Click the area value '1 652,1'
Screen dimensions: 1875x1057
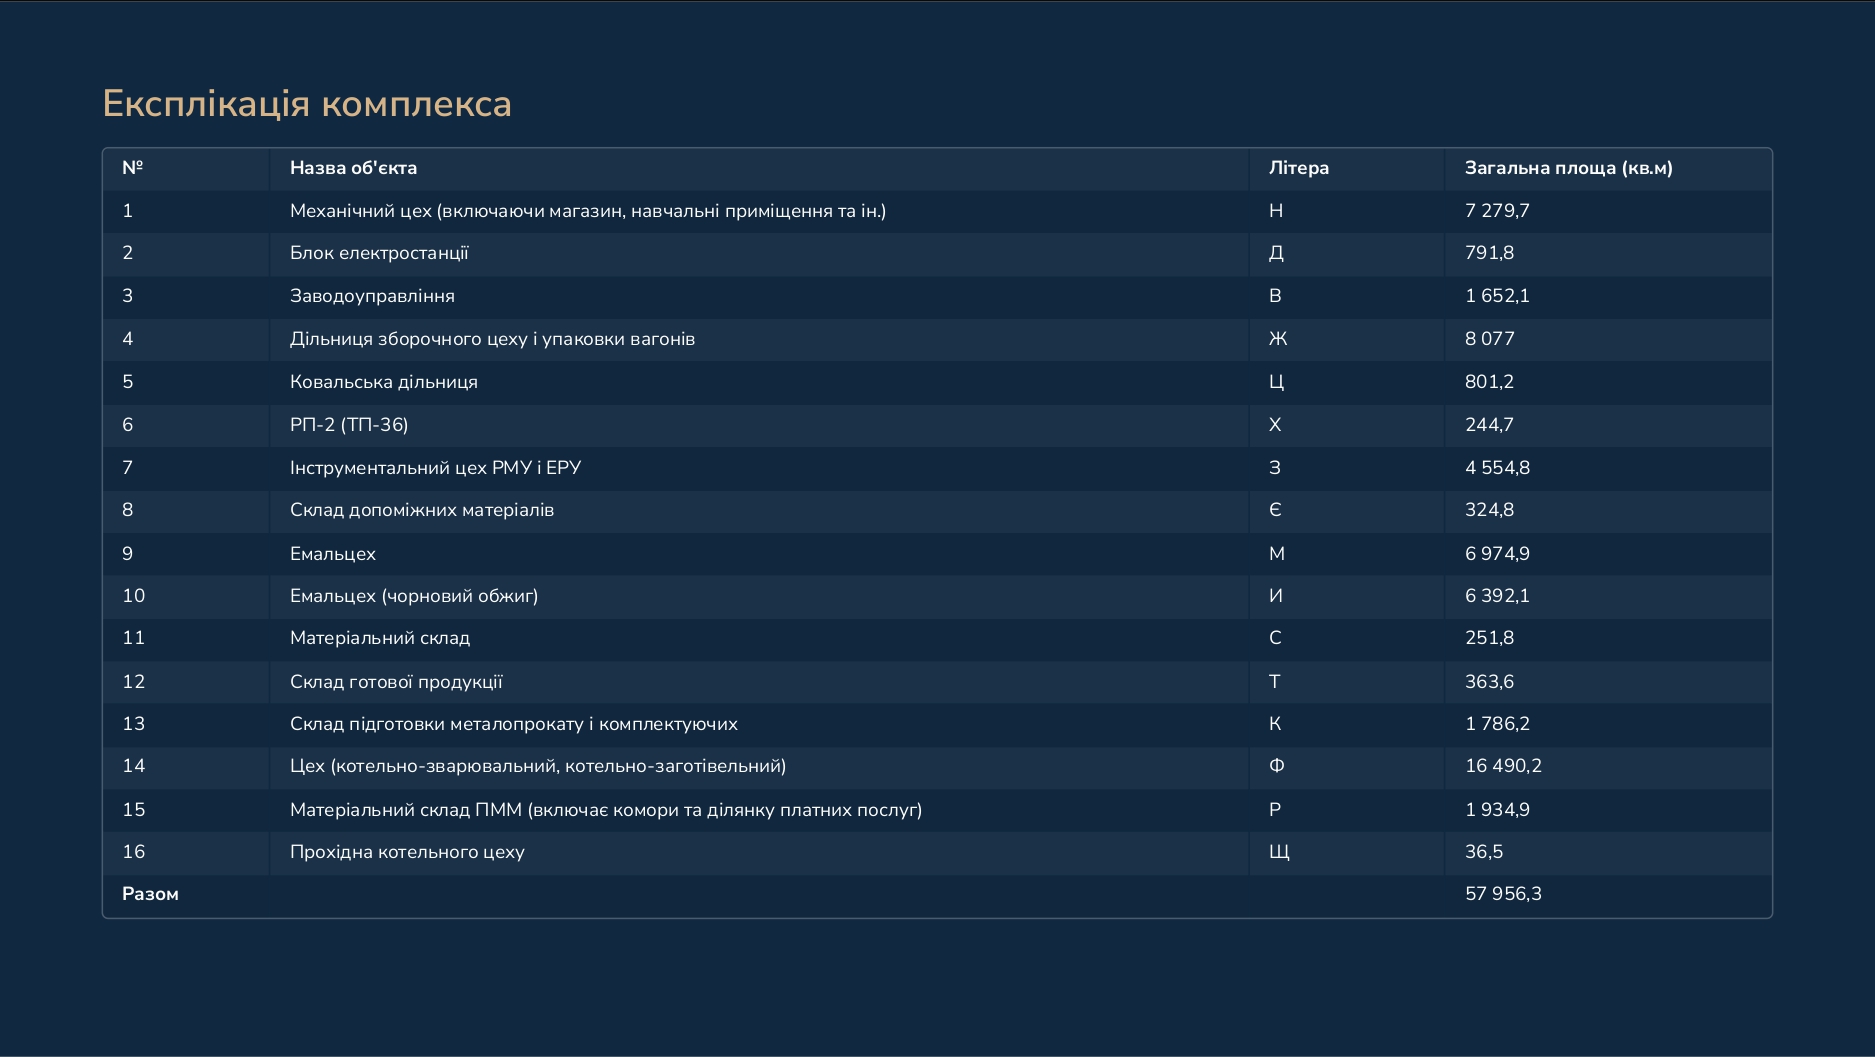(x=1497, y=296)
